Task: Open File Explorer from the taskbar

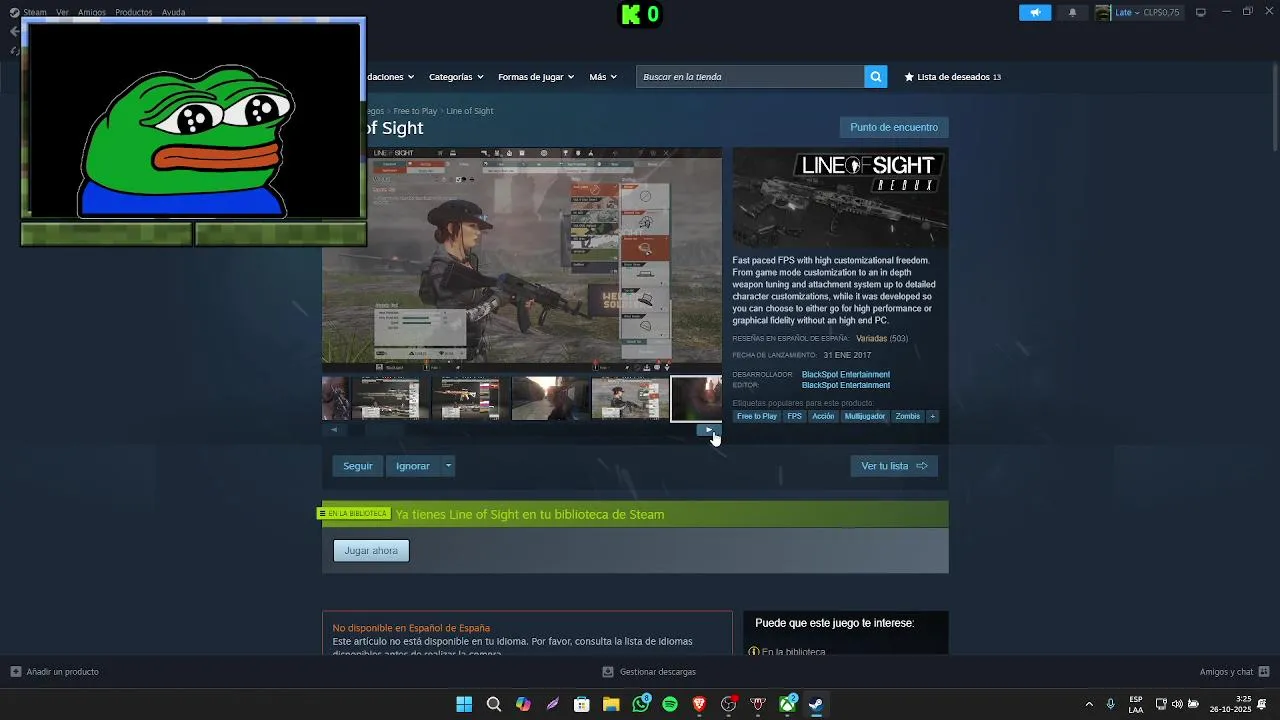Action: pos(611,704)
